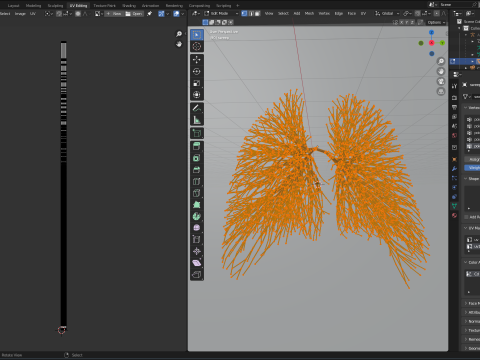
Task: Click the Scene name field
Action: click(x=455, y=5)
